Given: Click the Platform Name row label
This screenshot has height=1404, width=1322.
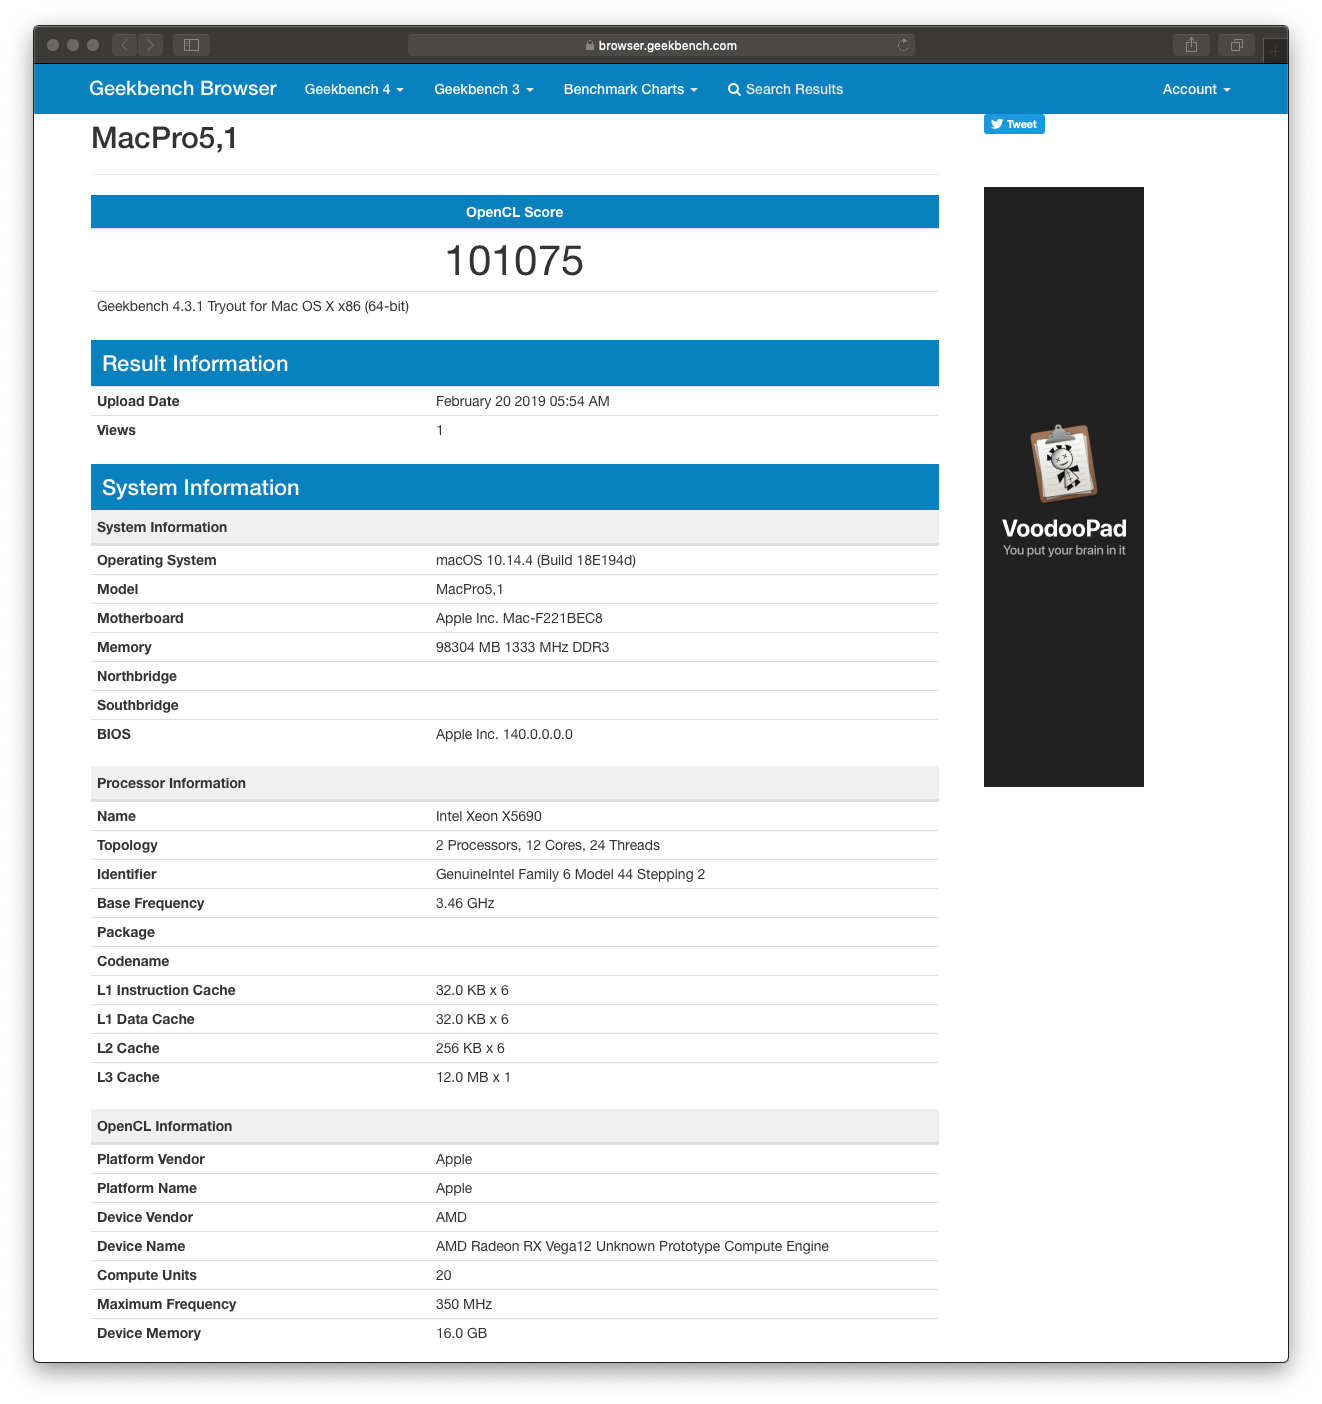Looking at the screenshot, I should tap(147, 1188).
